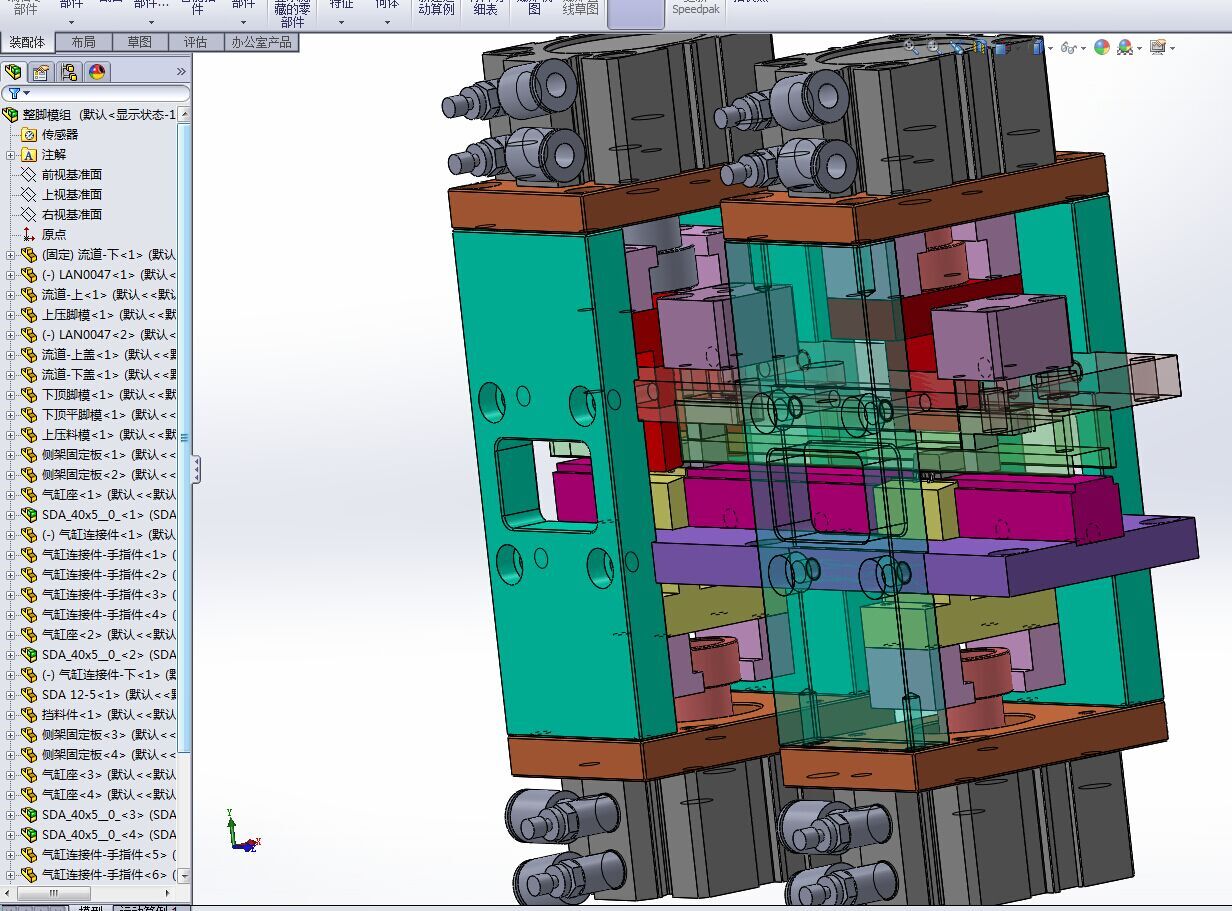The height and width of the screenshot is (911, 1232).
Task: Open Hide/Show Items glasses menu
Action: 1068,47
